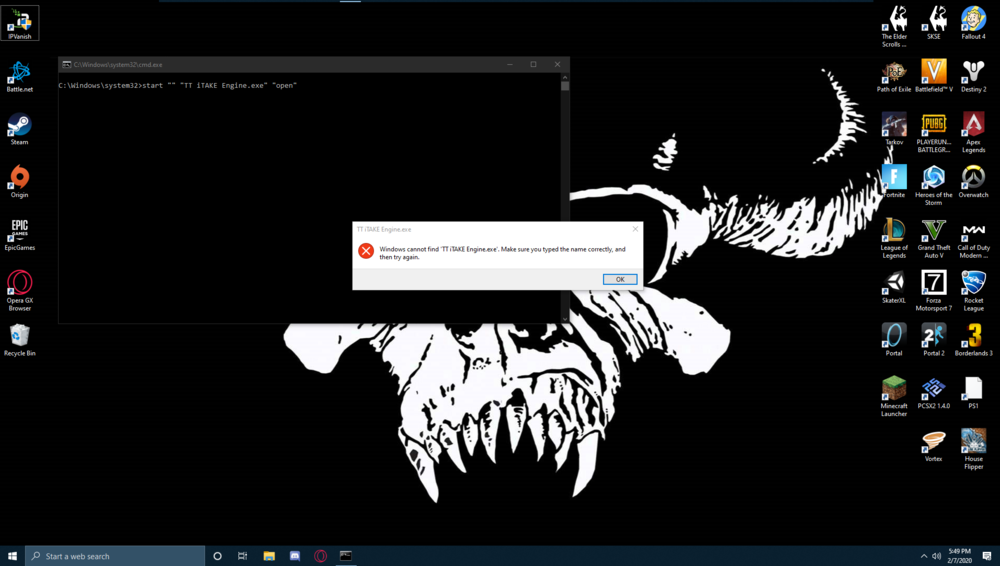Select the Battle.net desktop icon
Viewport: 1000px width, 566px height.
click(20, 76)
